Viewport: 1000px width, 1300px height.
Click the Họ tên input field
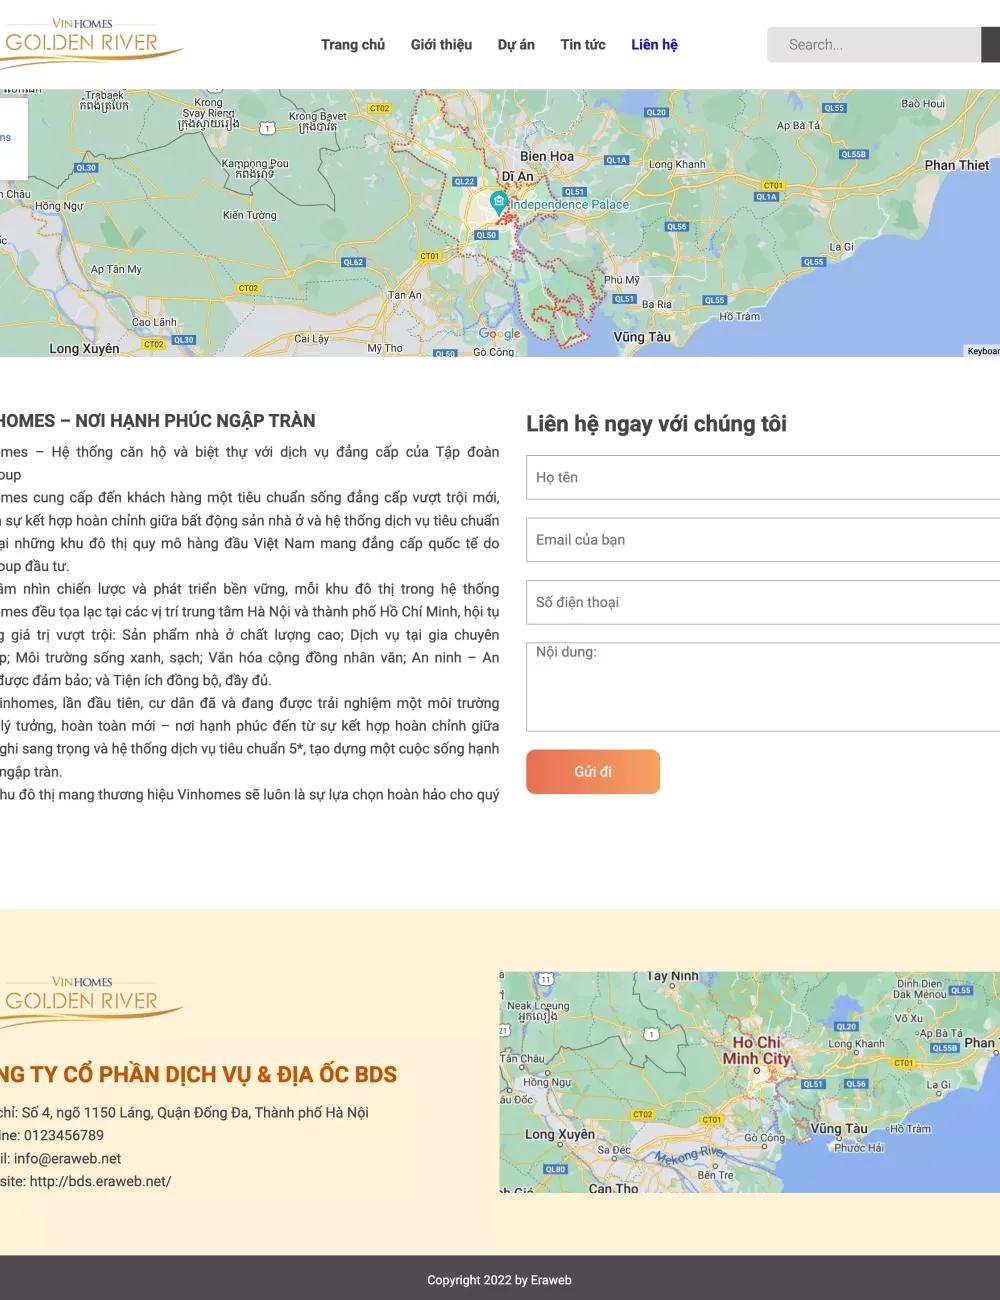click(x=762, y=478)
